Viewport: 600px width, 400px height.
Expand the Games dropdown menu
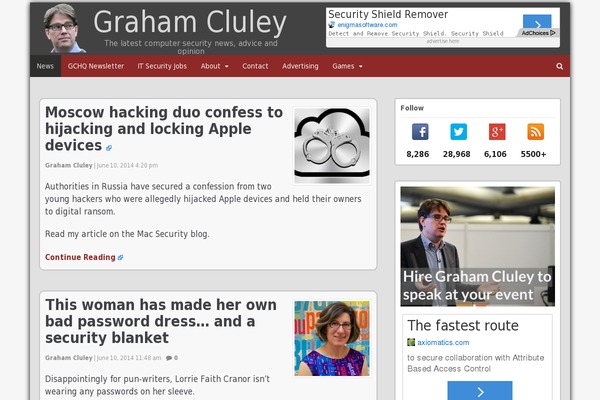[347, 66]
